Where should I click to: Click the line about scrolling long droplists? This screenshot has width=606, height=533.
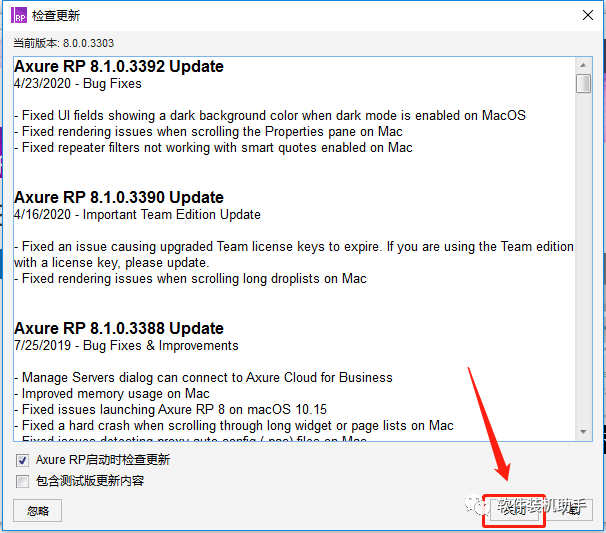[190, 279]
